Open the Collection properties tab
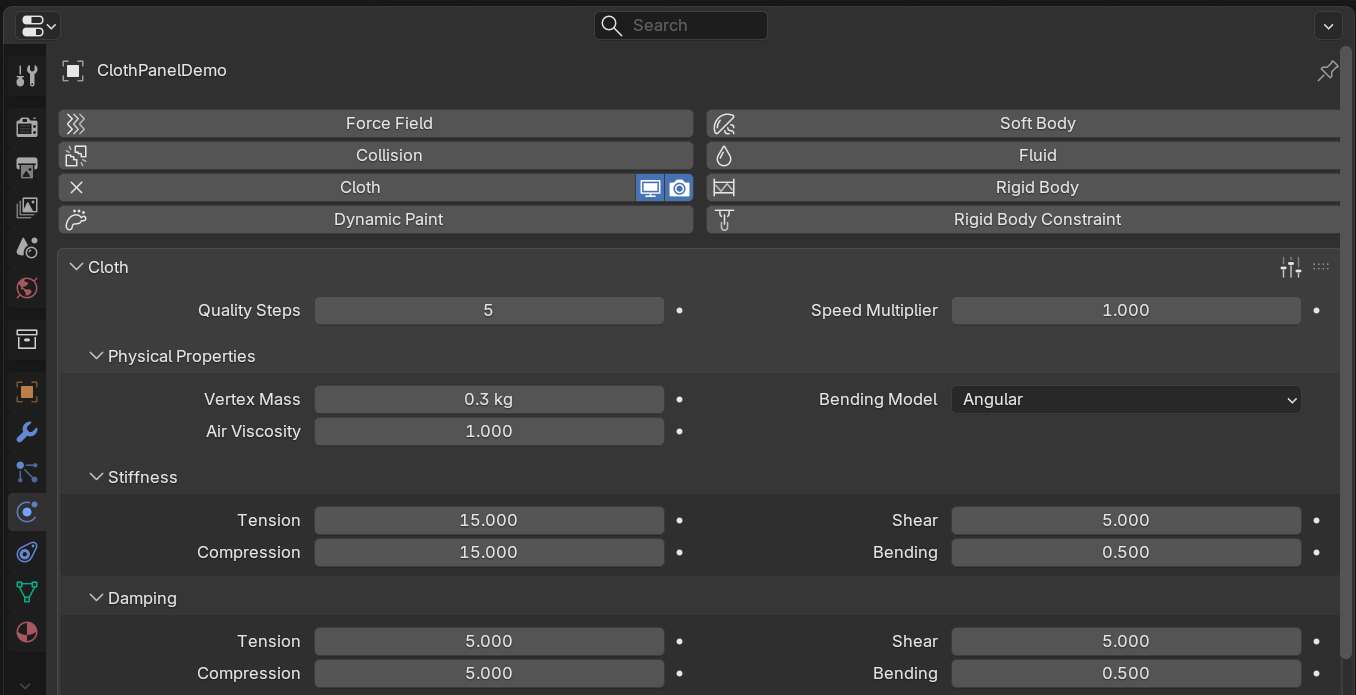The height and width of the screenshot is (695, 1356). [x=27, y=339]
